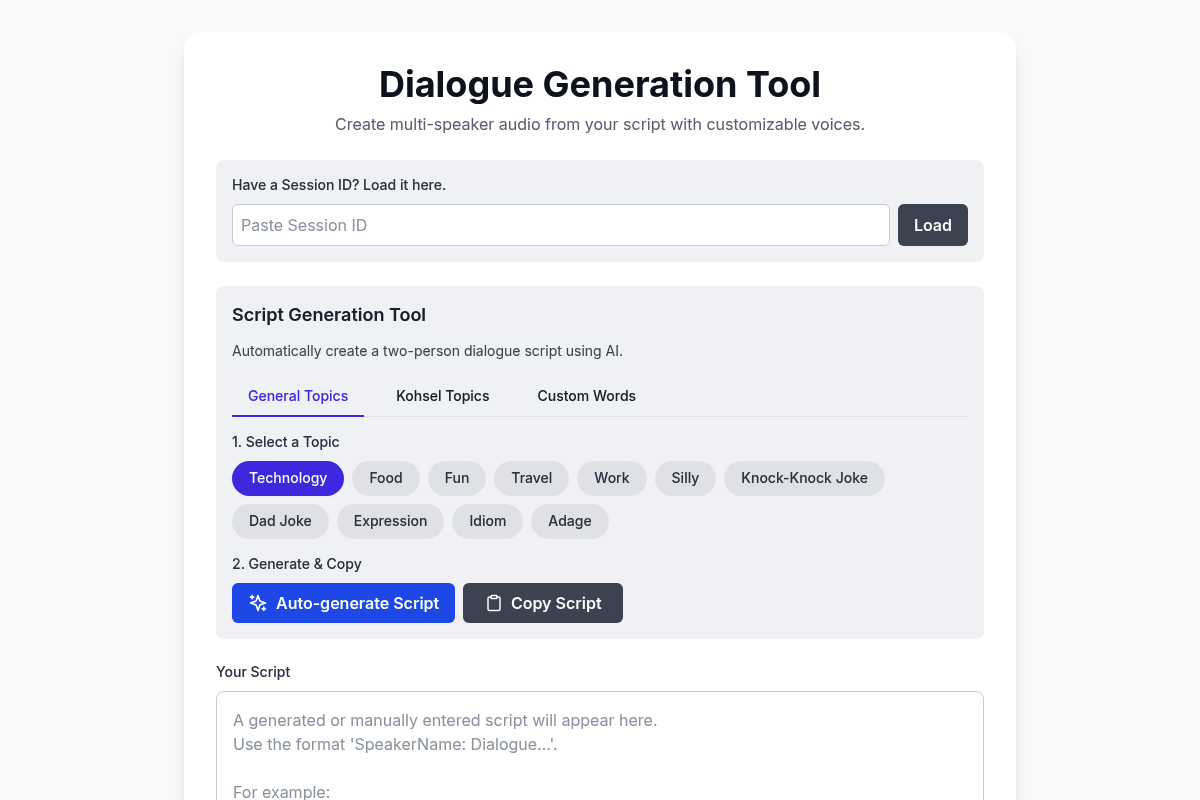Choose the Adage topic
1200x800 pixels.
tap(569, 521)
